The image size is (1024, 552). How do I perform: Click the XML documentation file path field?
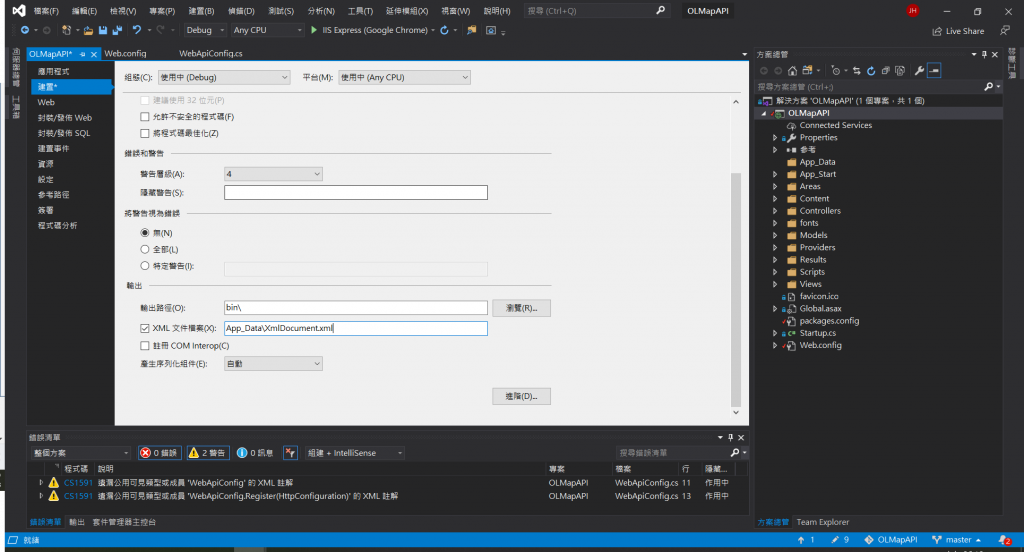click(x=355, y=328)
